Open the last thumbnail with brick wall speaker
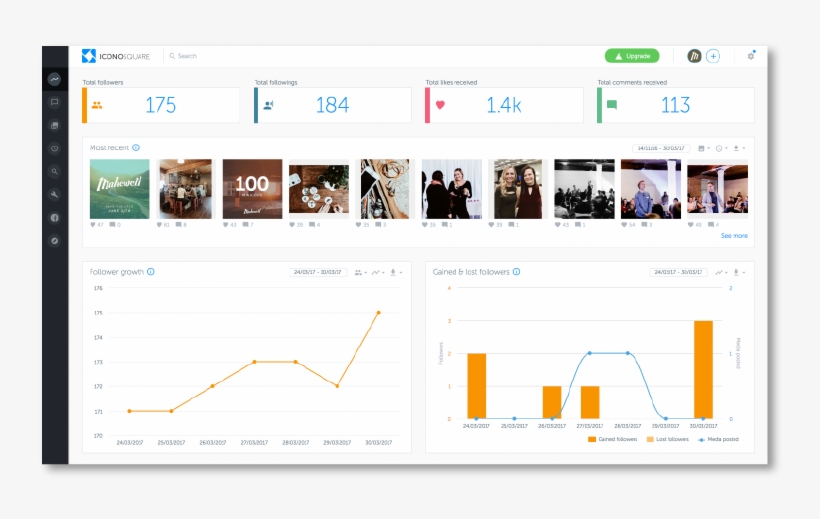This screenshot has height=519, width=820. [x=718, y=189]
